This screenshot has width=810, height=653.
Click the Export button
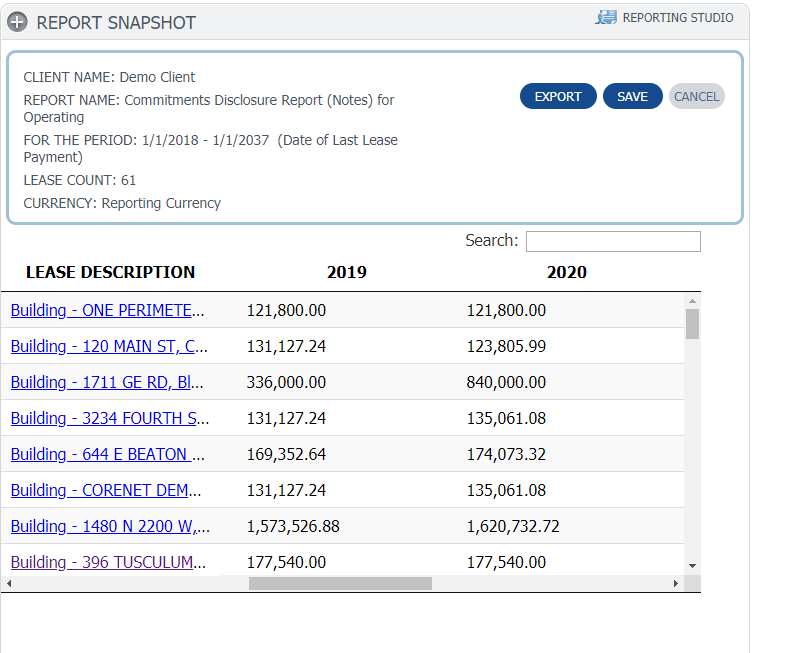[558, 96]
